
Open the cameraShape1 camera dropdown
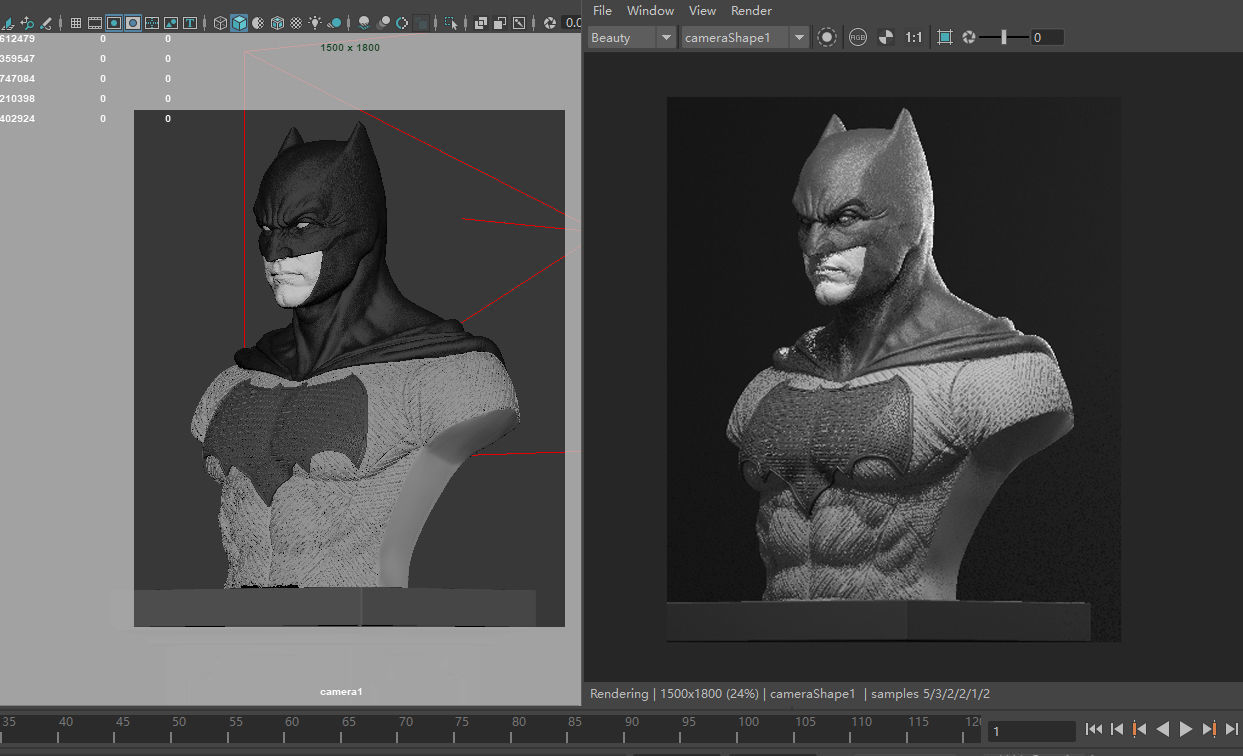coord(745,37)
